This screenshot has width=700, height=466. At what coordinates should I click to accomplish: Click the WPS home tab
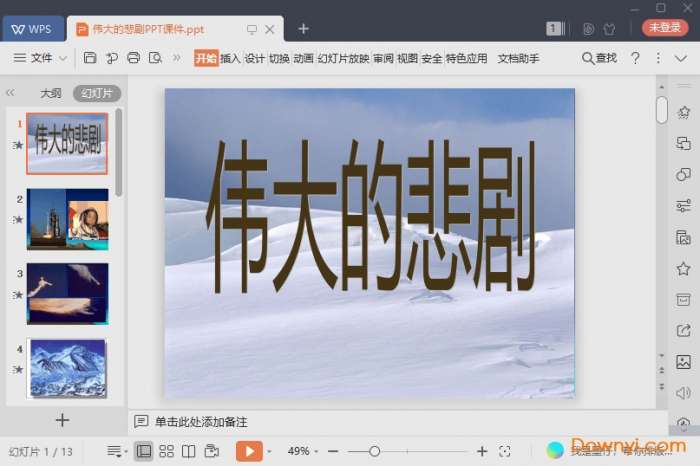pos(32,29)
